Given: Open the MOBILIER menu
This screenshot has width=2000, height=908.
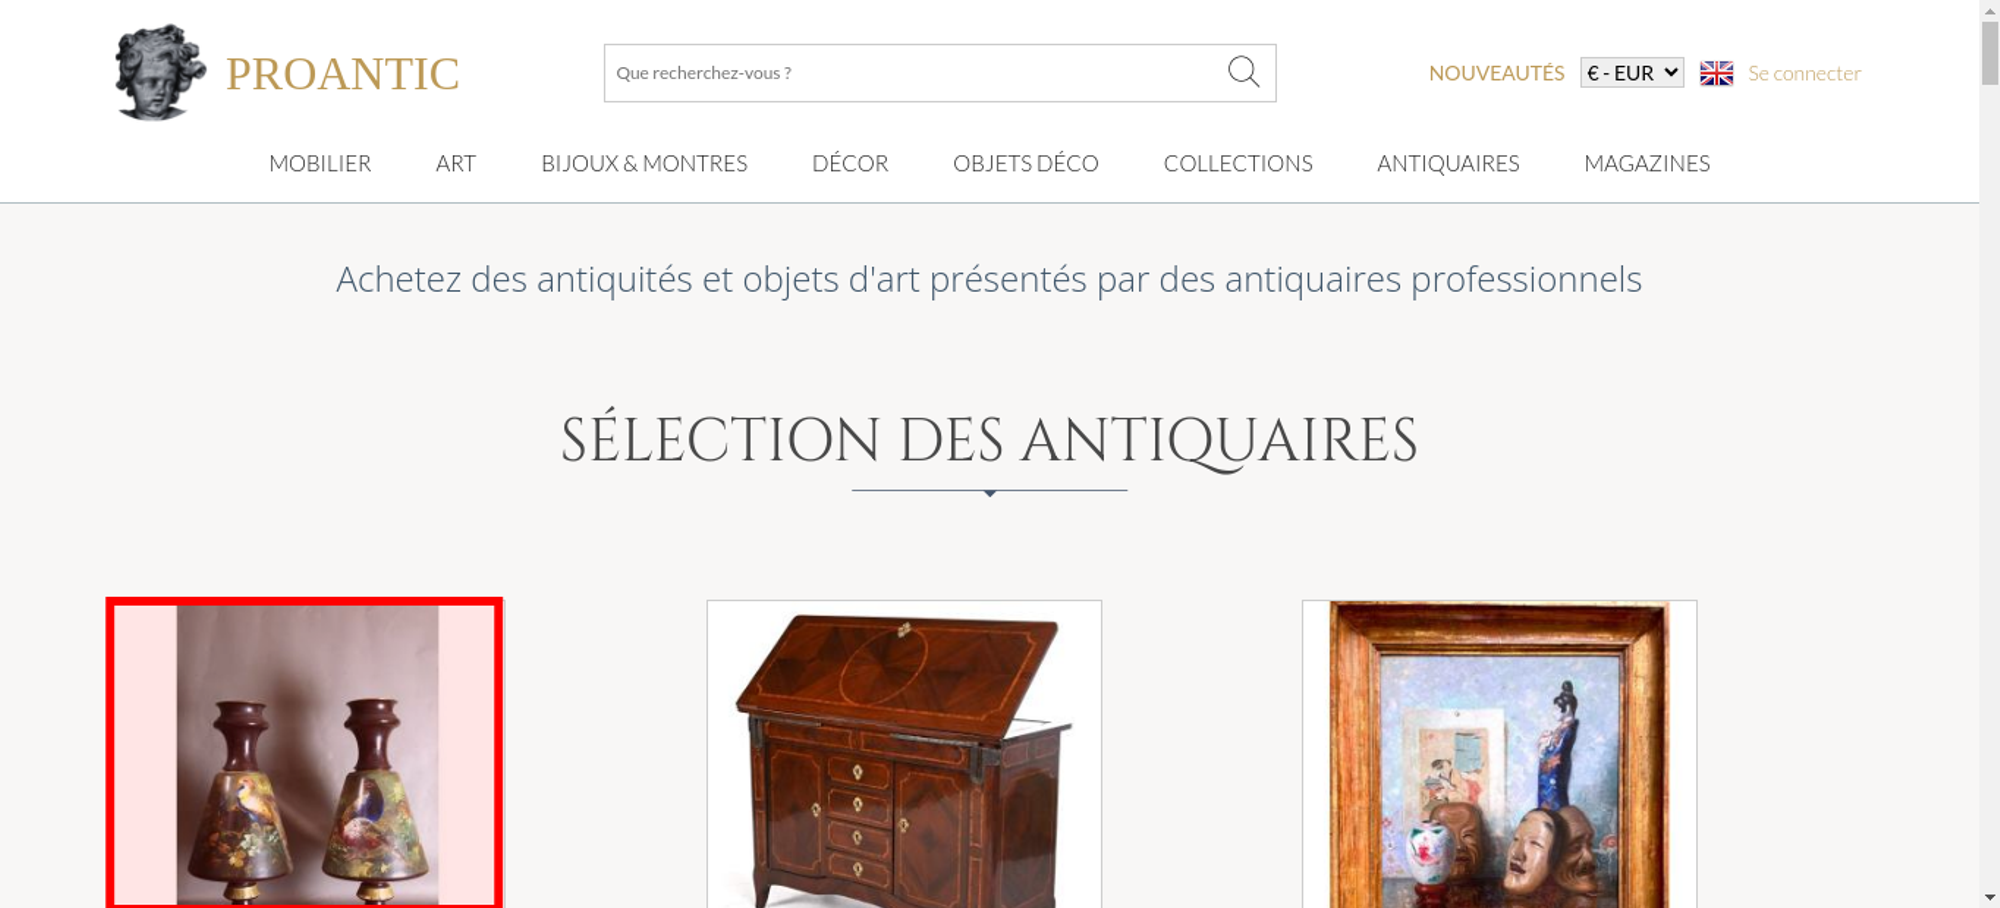Looking at the screenshot, I should (x=320, y=163).
